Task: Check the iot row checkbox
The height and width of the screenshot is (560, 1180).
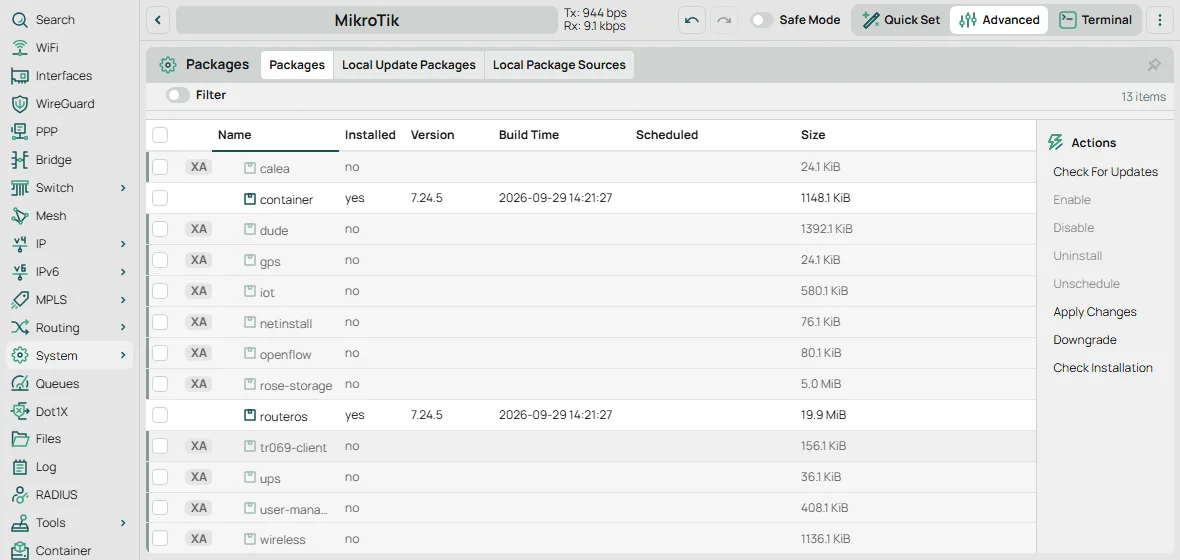Action: pyautogui.click(x=160, y=291)
